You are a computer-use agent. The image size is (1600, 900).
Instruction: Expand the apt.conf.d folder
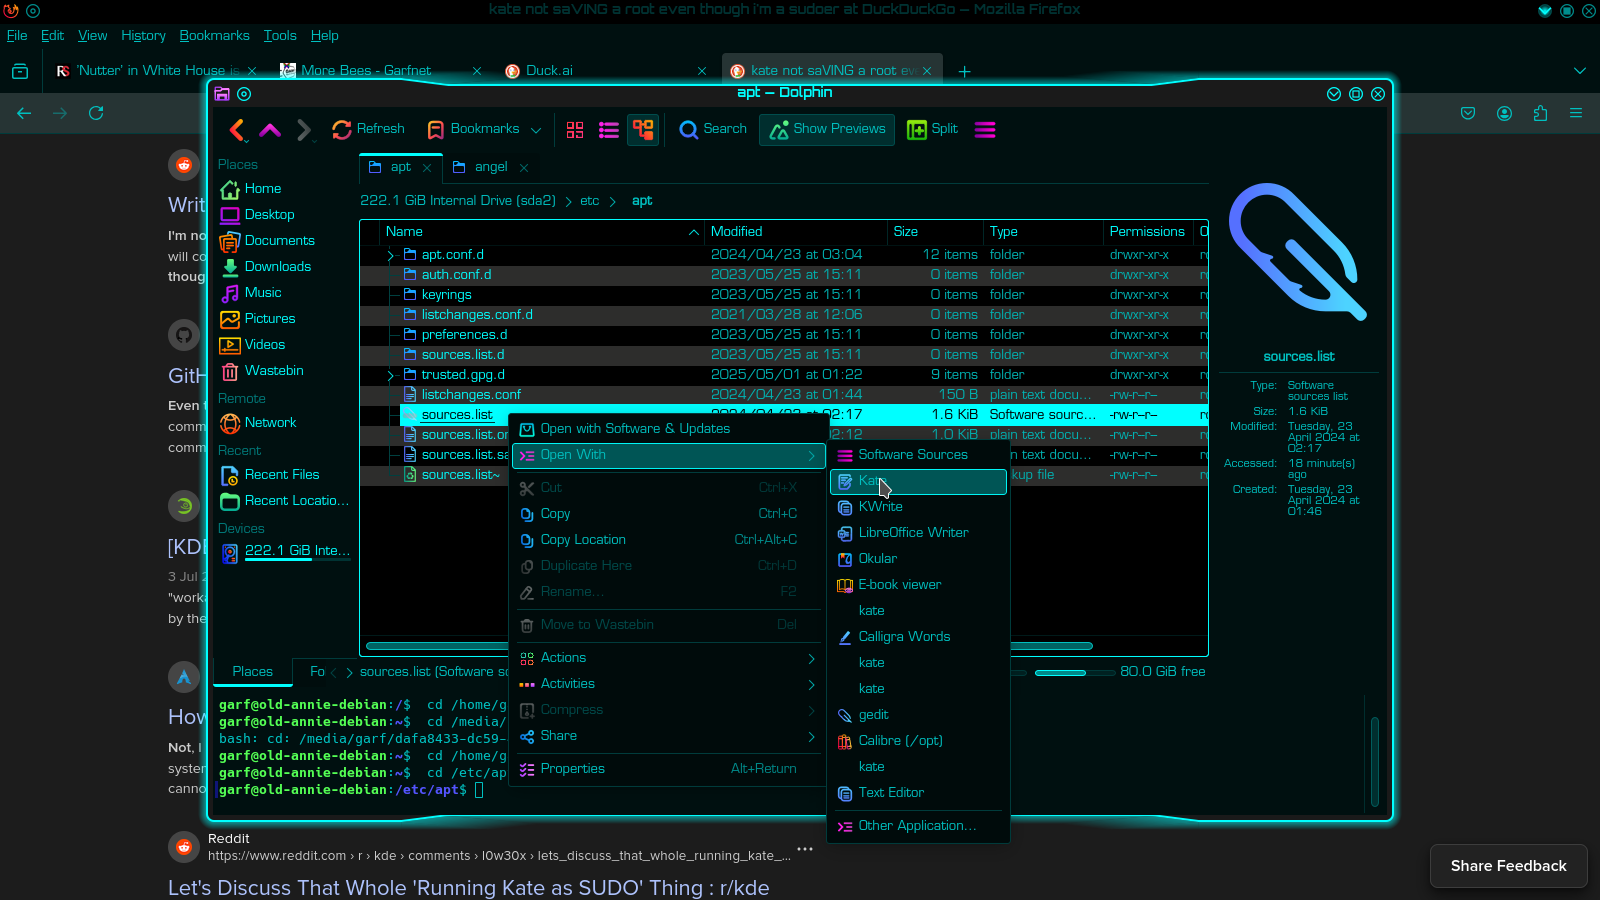tap(391, 255)
